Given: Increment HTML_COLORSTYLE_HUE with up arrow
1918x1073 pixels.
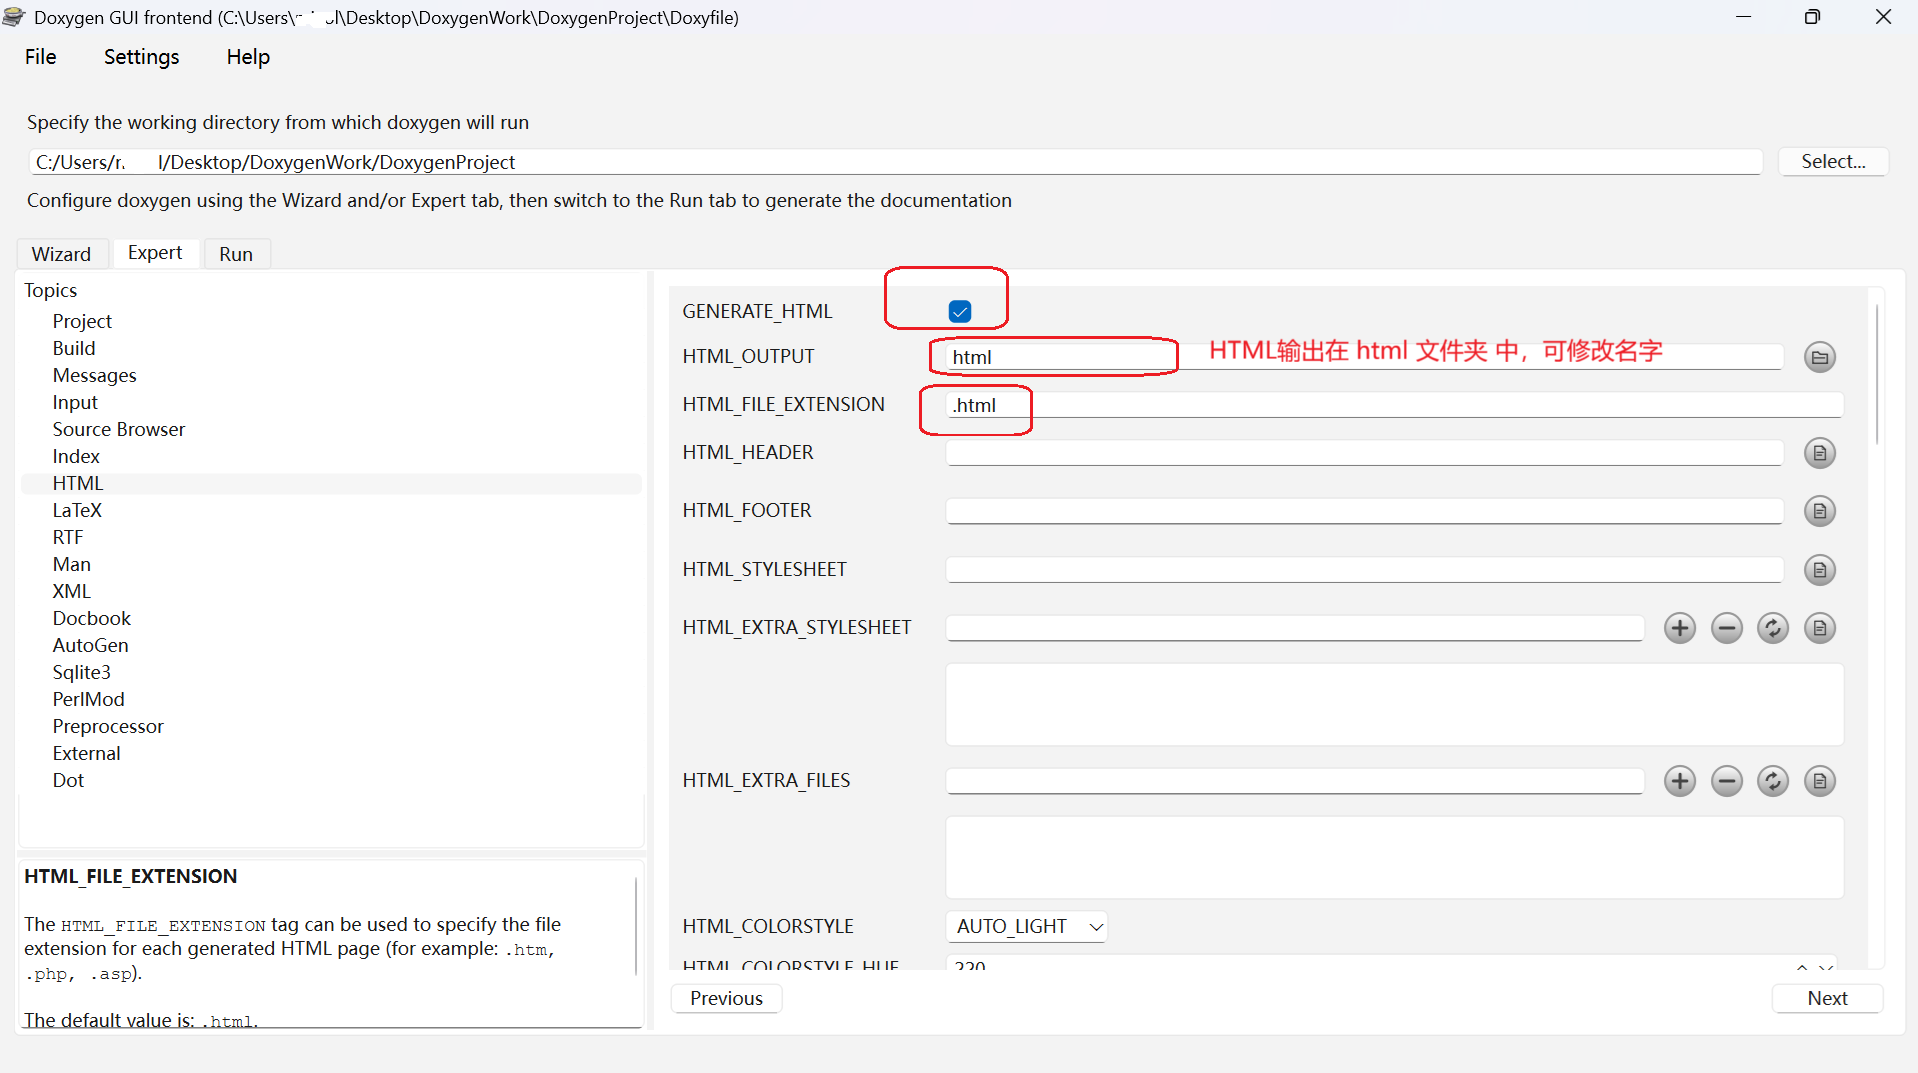Looking at the screenshot, I should 1801,966.
